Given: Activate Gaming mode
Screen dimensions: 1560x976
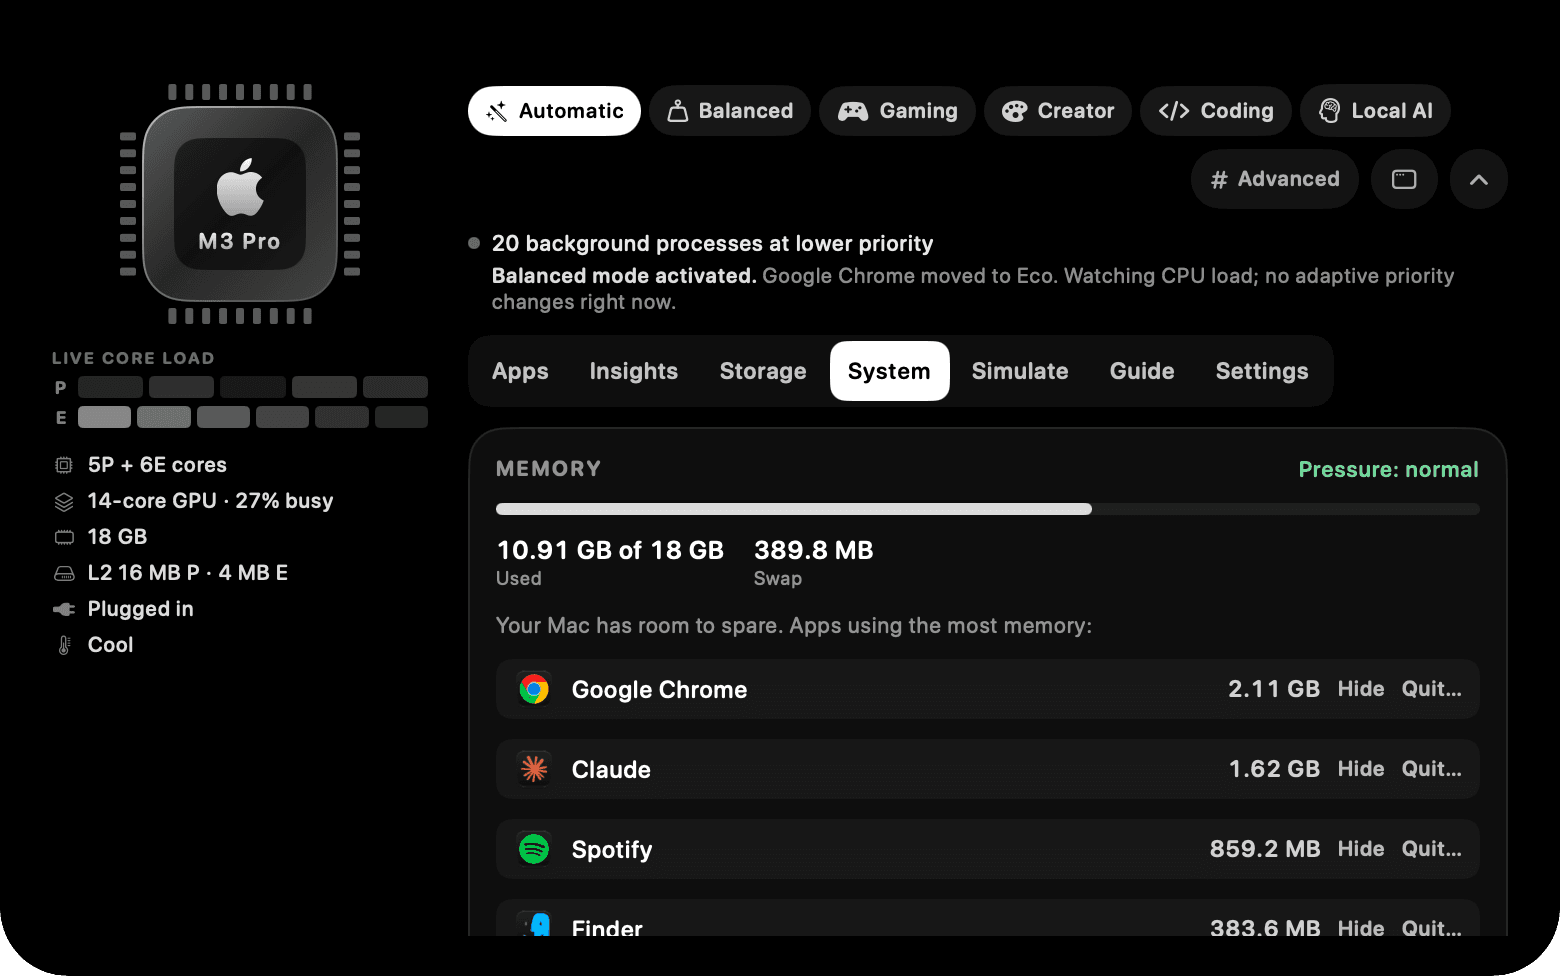Looking at the screenshot, I should pyautogui.click(x=897, y=111).
